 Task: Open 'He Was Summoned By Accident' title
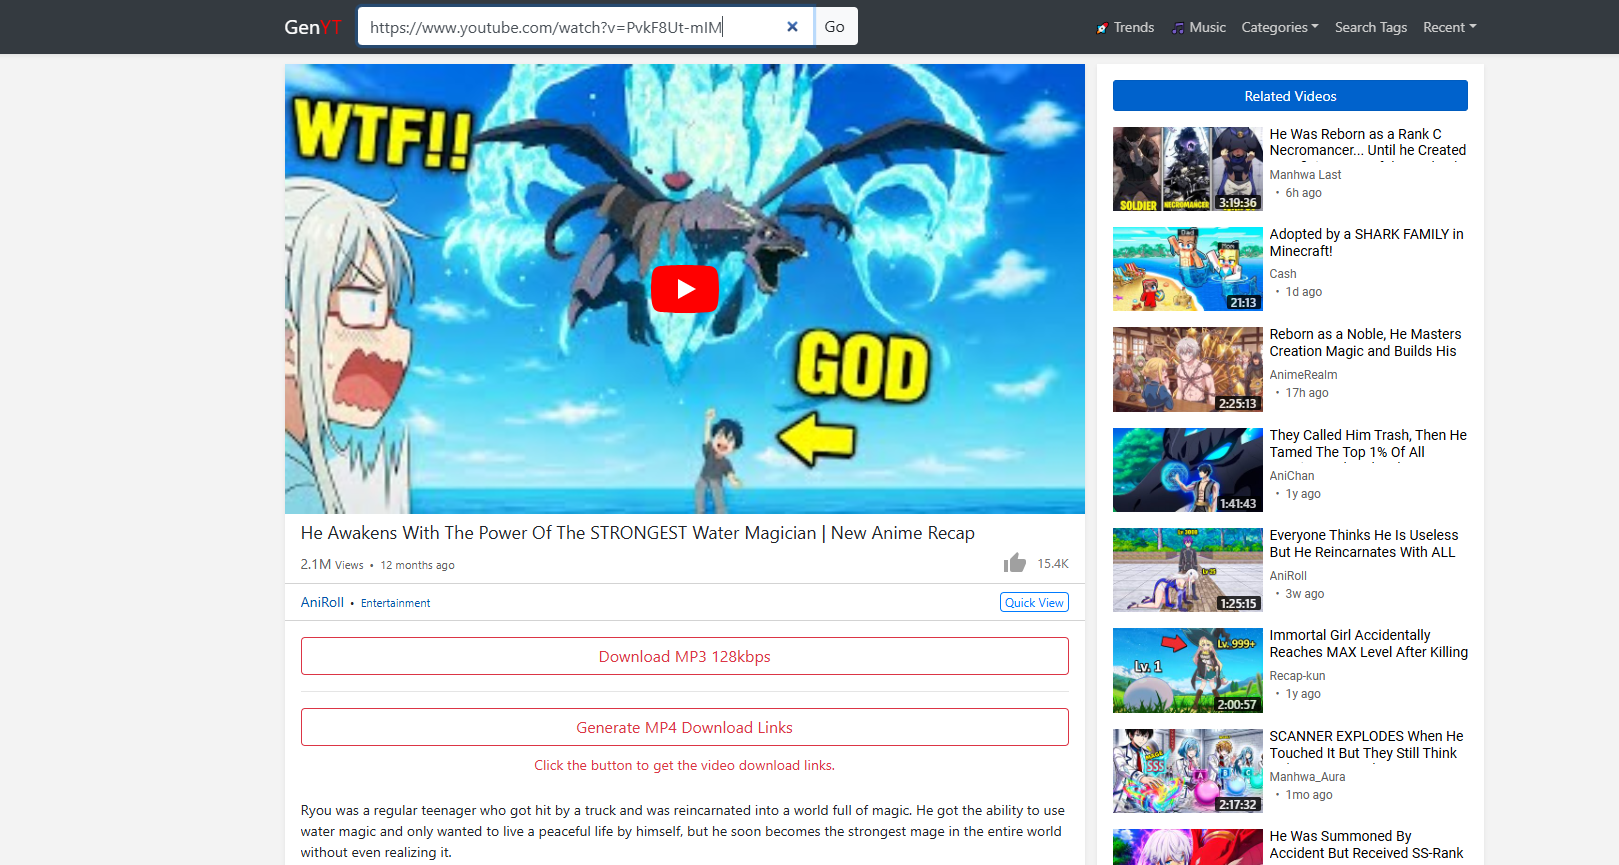click(x=1367, y=844)
